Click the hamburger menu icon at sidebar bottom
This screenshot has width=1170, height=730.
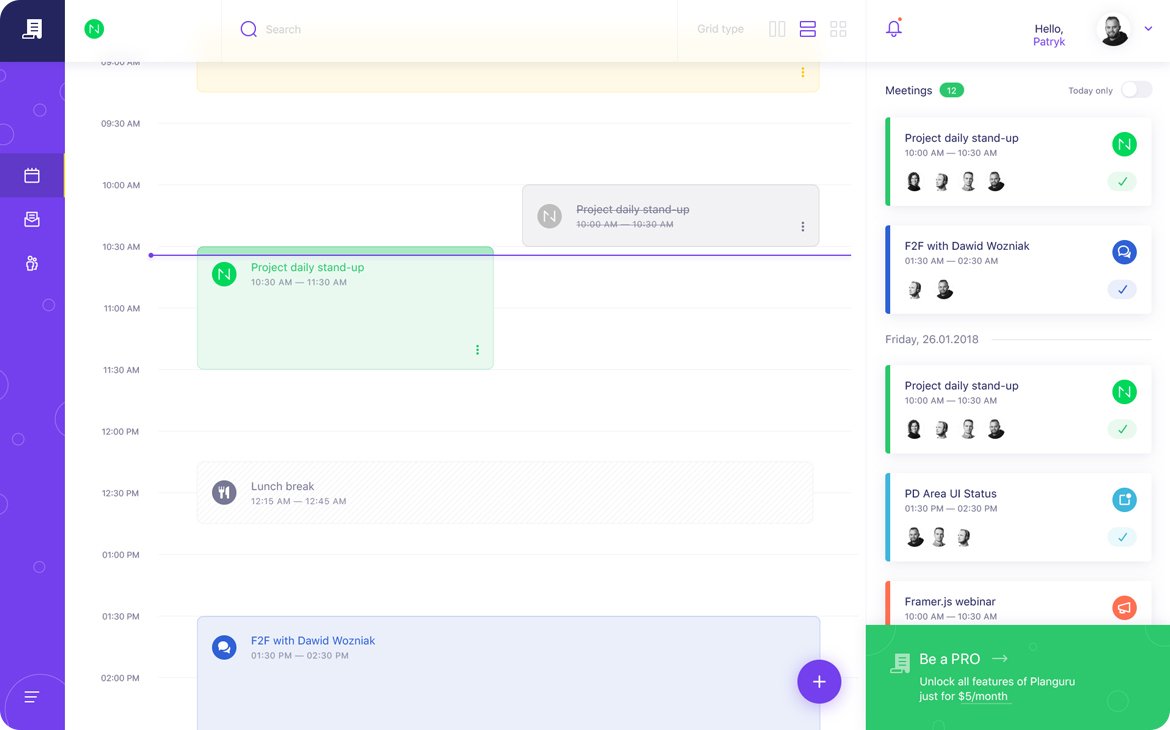(31, 697)
